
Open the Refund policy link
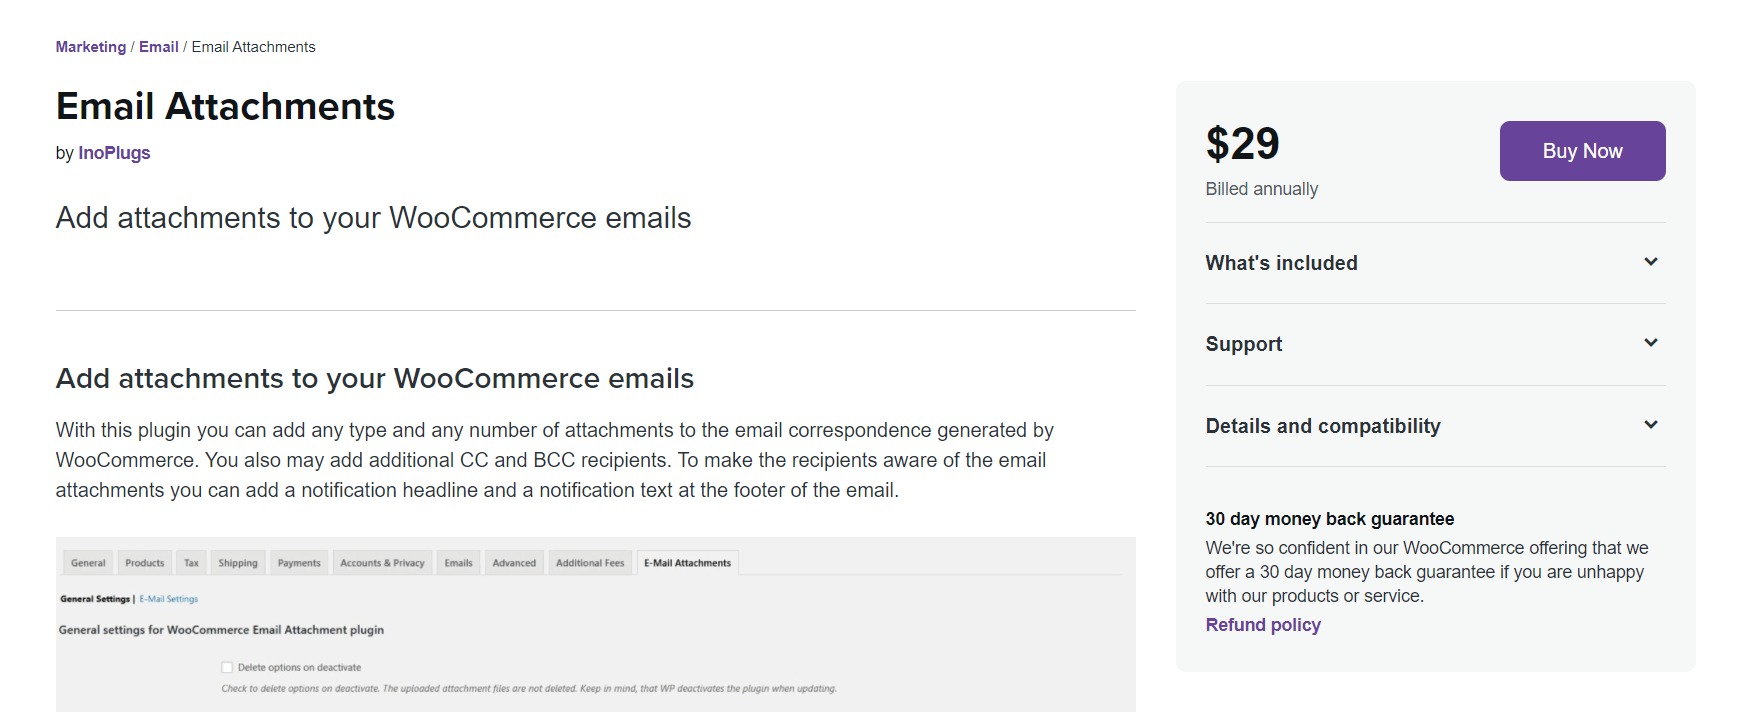point(1262,624)
